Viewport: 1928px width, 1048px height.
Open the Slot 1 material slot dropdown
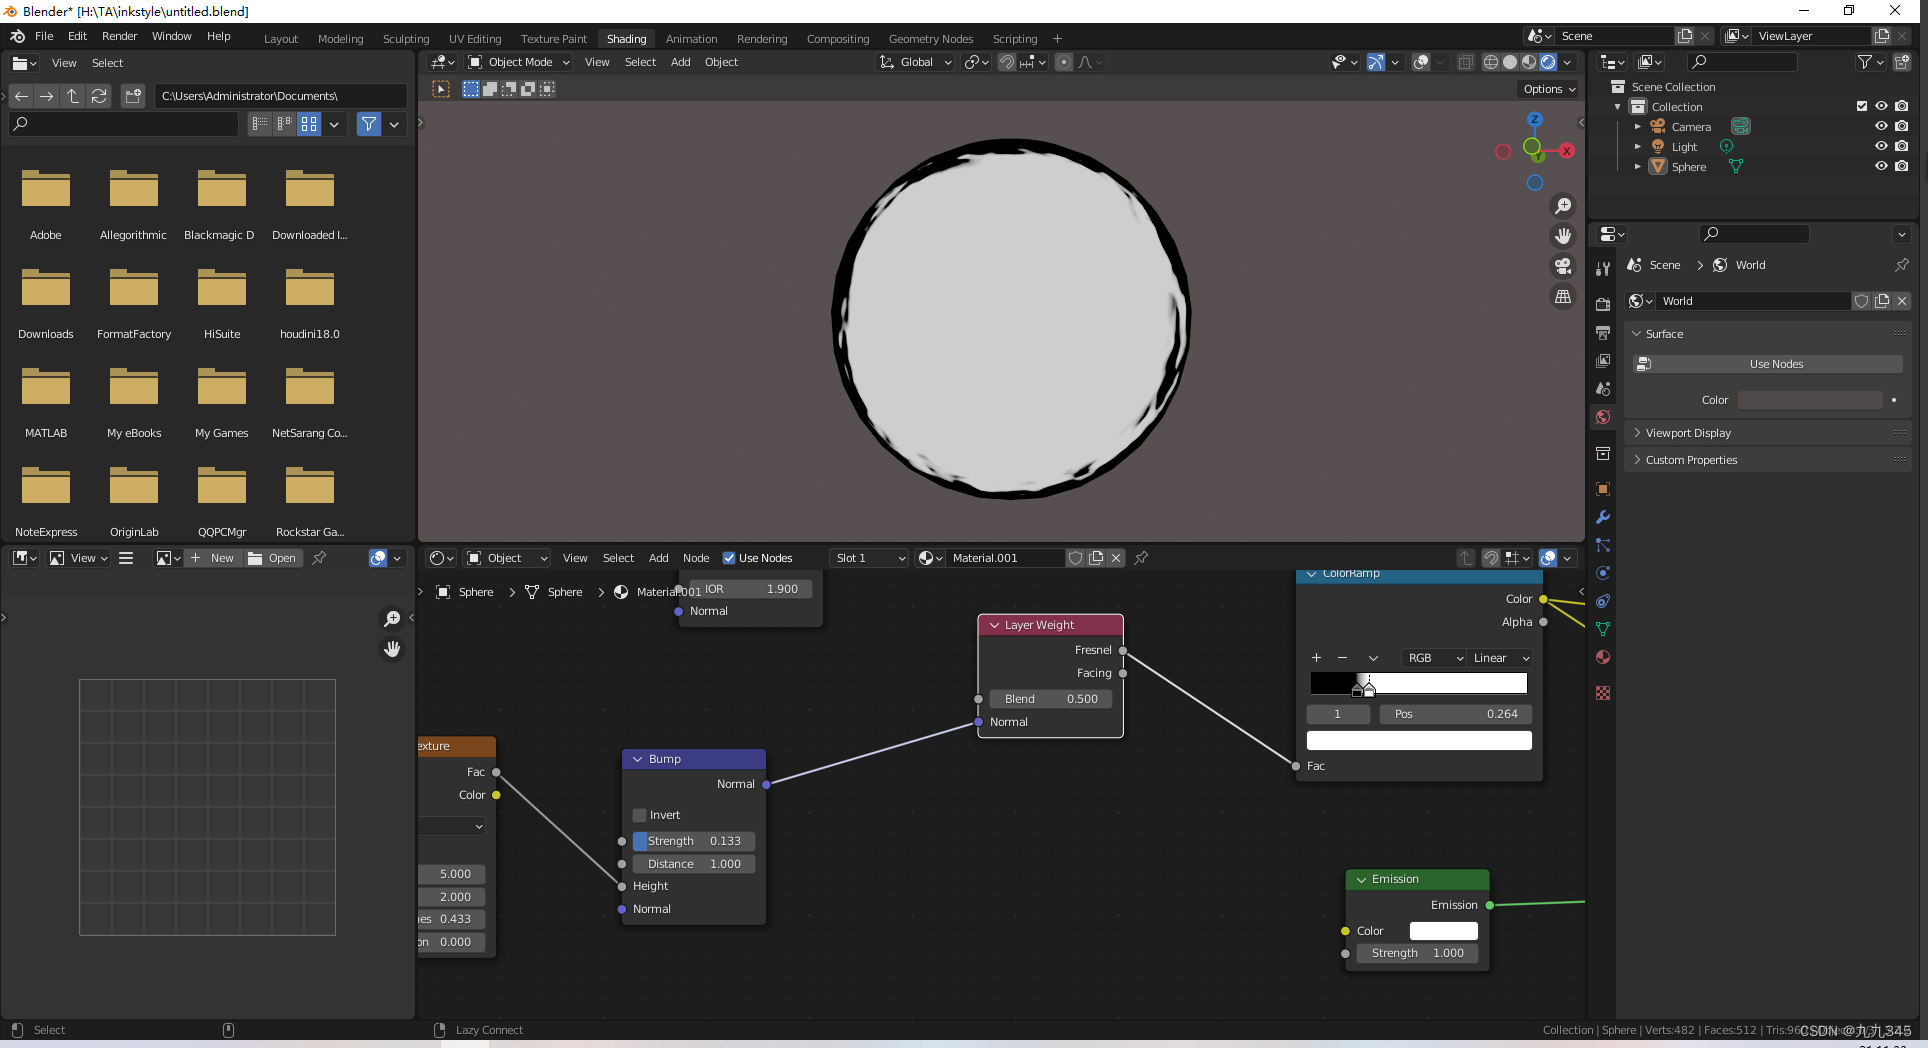tap(870, 558)
